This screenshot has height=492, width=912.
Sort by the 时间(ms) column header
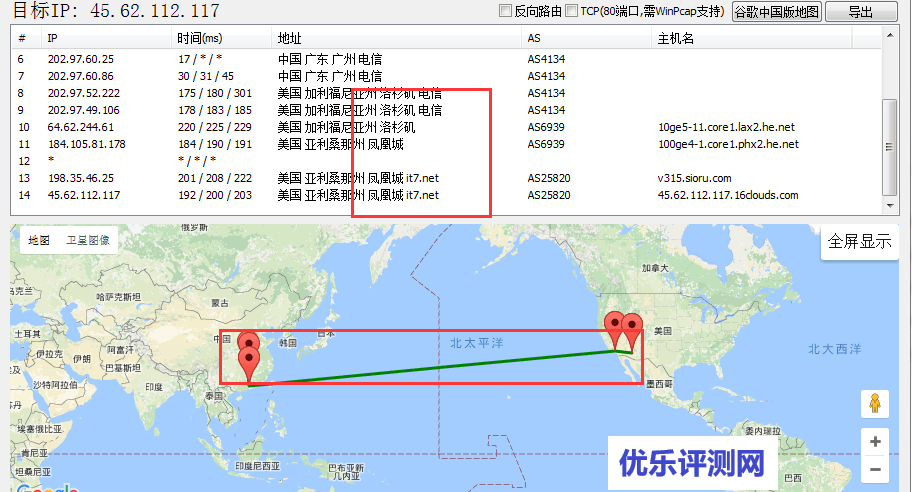[222, 38]
